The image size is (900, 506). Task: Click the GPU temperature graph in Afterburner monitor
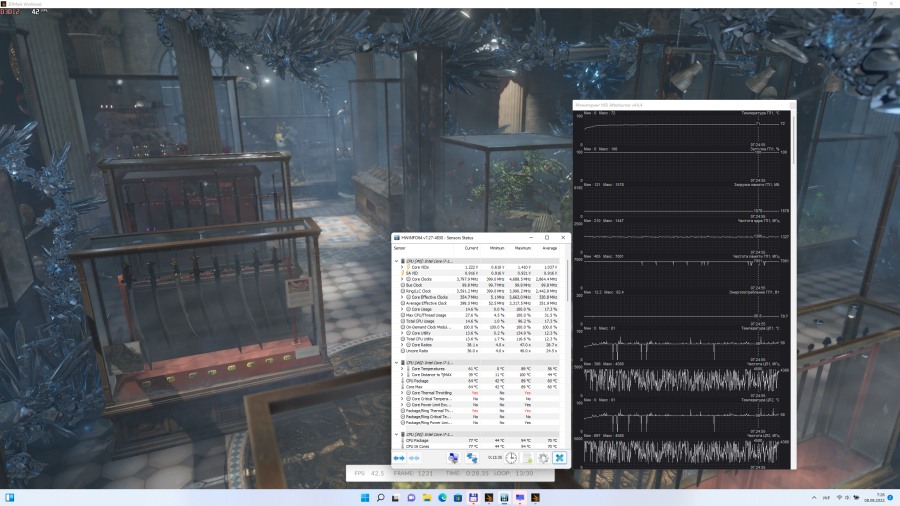tap(680, 127)
